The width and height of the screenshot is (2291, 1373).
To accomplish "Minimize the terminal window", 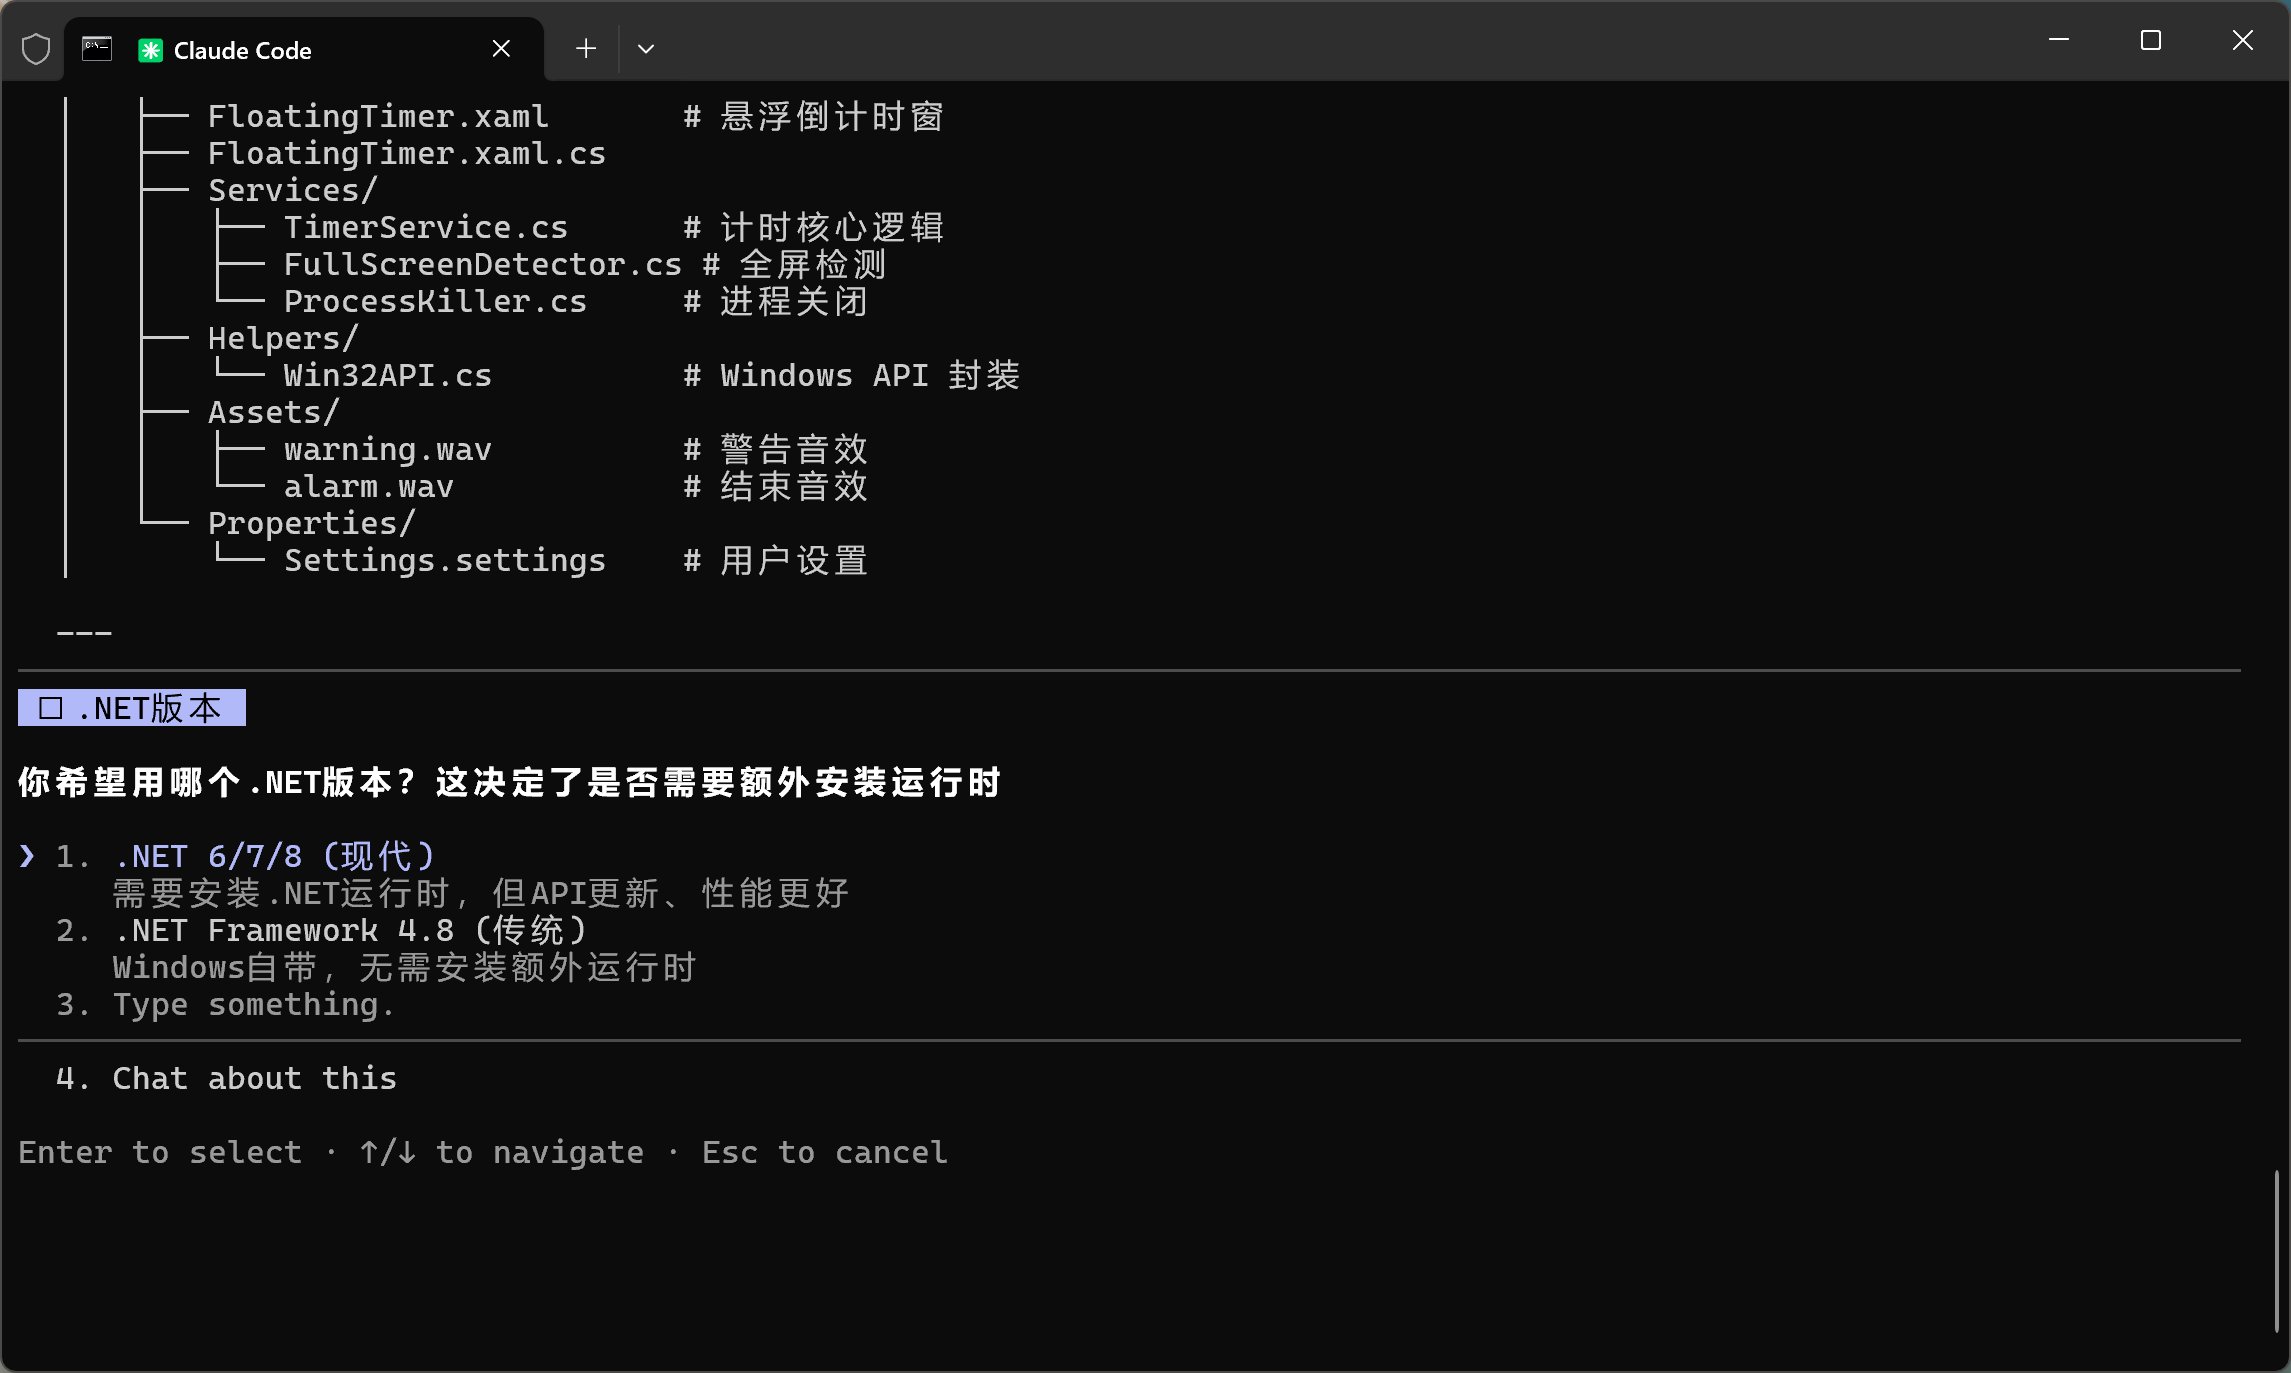I will pyautogui.click(x=2059, y=40).
